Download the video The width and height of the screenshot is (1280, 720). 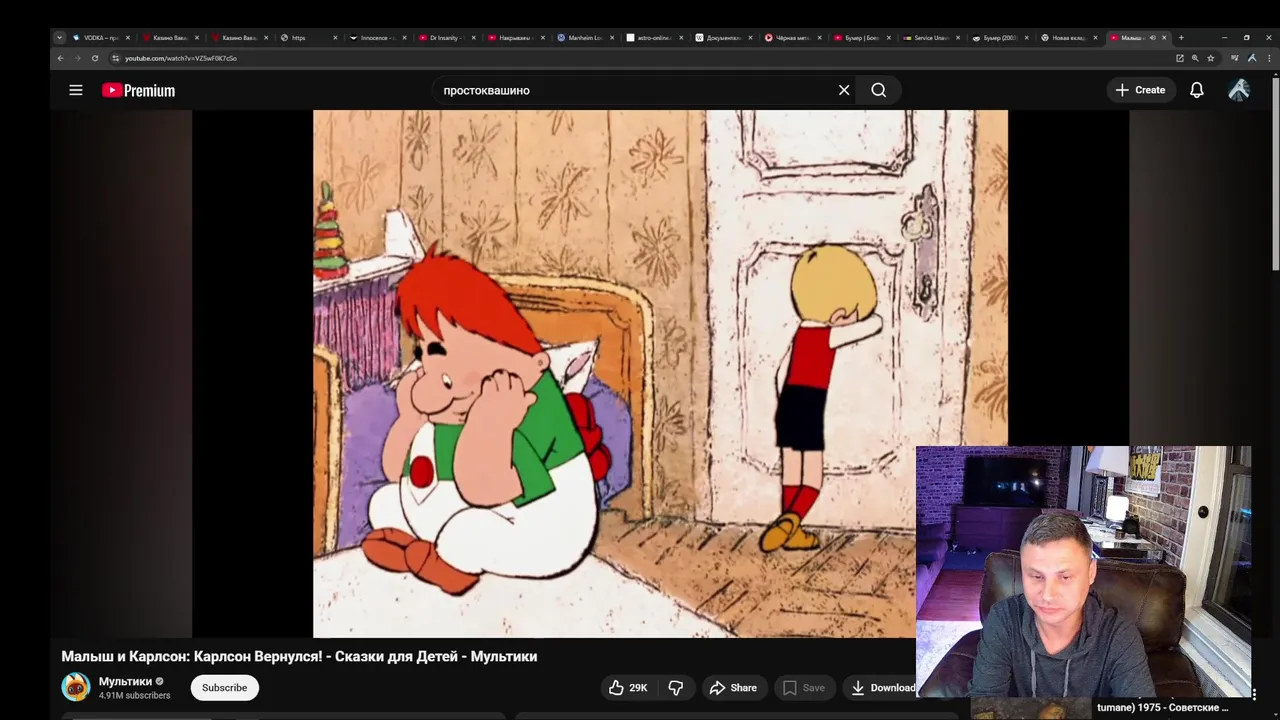tap(883, 688)
